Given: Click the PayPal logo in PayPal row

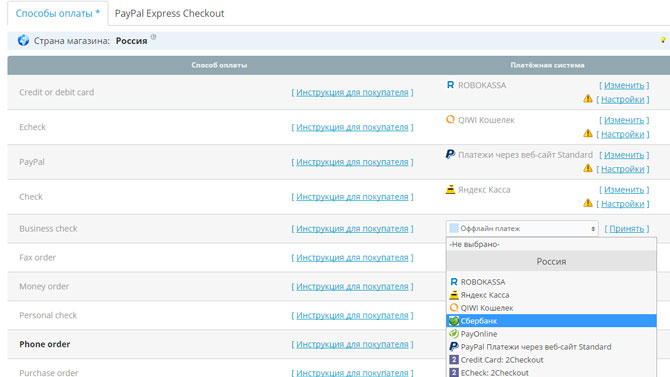Looking at the screenshot, I should 450,154.
